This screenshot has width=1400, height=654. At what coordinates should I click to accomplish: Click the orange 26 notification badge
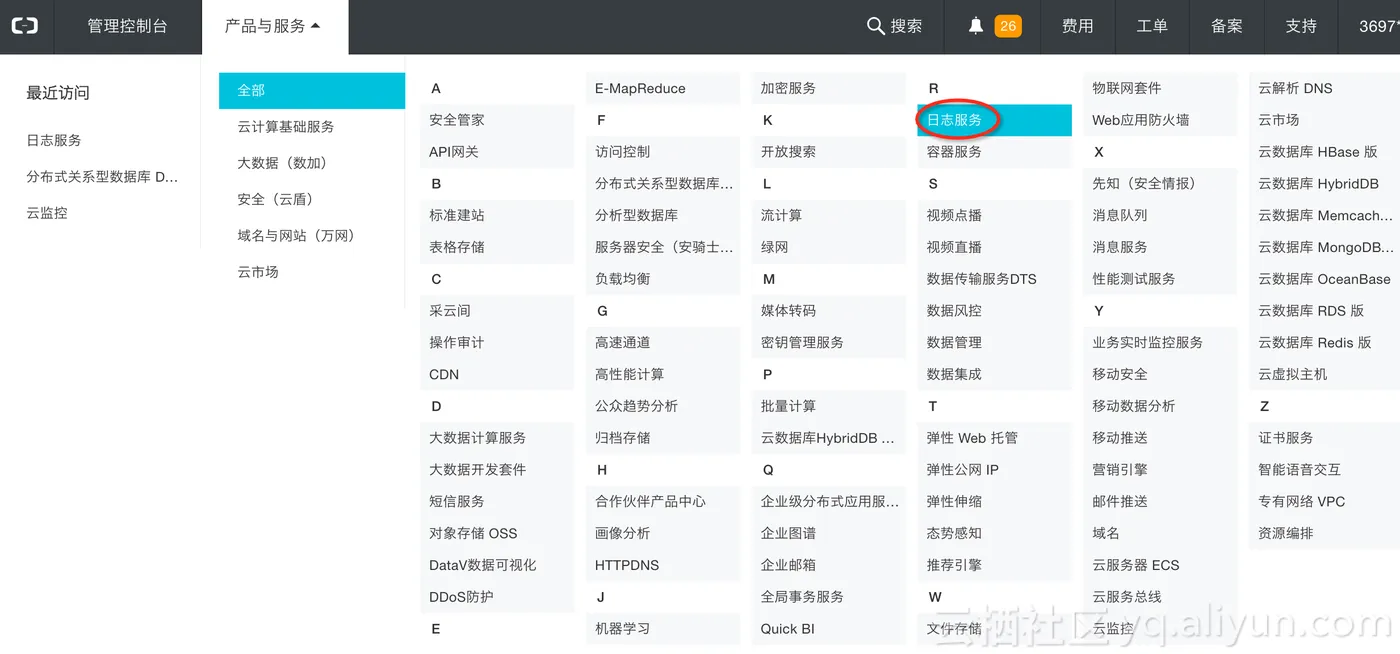(x=1008, y=26)
